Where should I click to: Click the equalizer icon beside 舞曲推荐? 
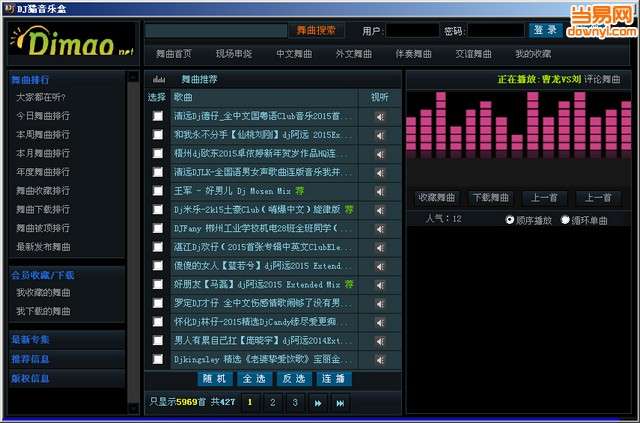click(x=159, y=79)
